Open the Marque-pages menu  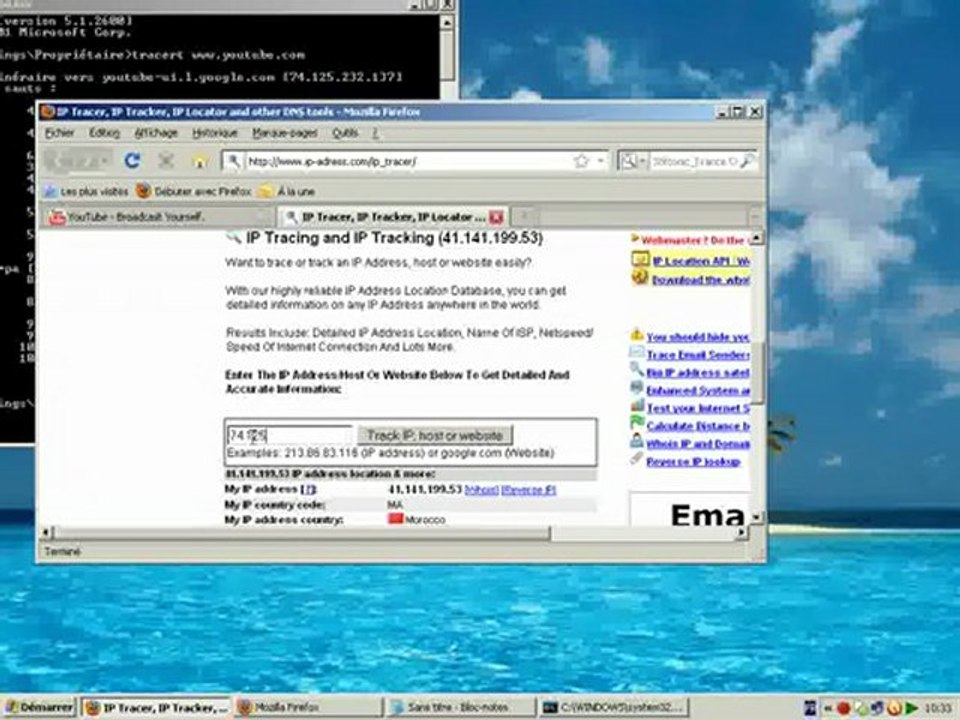(285, 133)
